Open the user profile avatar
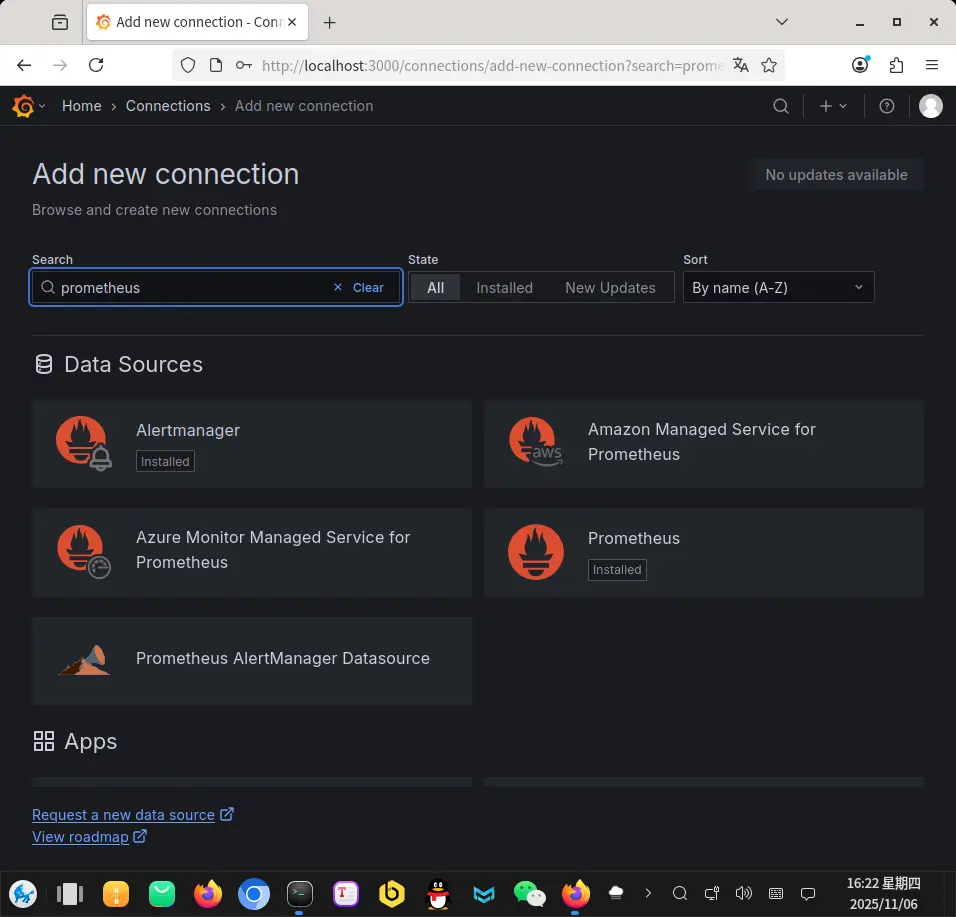This screenshot has width=956, height=917. (930, 106)
